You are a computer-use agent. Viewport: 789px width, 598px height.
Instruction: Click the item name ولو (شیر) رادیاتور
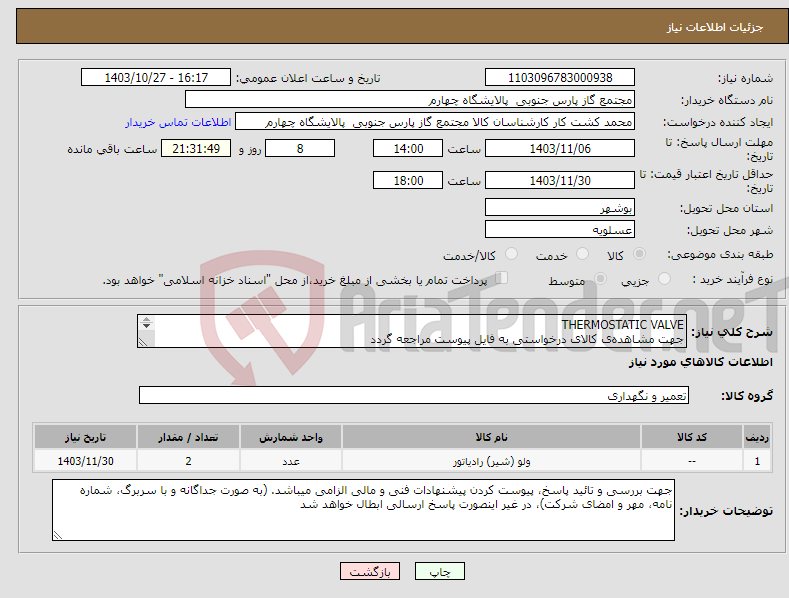pos(492,462)
